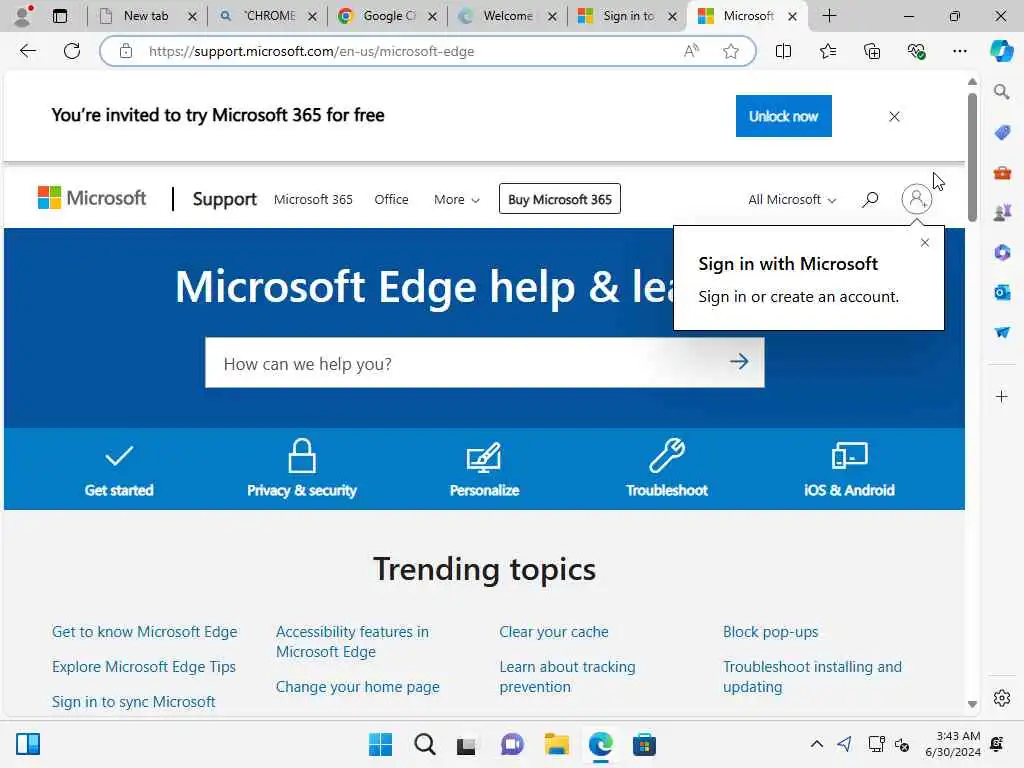Screen dimensions: 1024x768
Task: Click the page vertical scrollbar thumb
Action: 972,157
